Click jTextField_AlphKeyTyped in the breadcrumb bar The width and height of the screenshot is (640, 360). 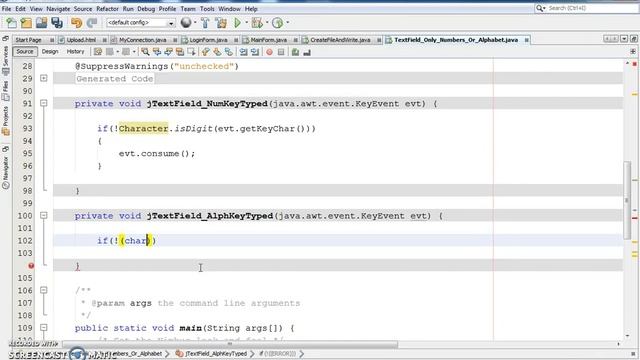[x=216, y=353]
